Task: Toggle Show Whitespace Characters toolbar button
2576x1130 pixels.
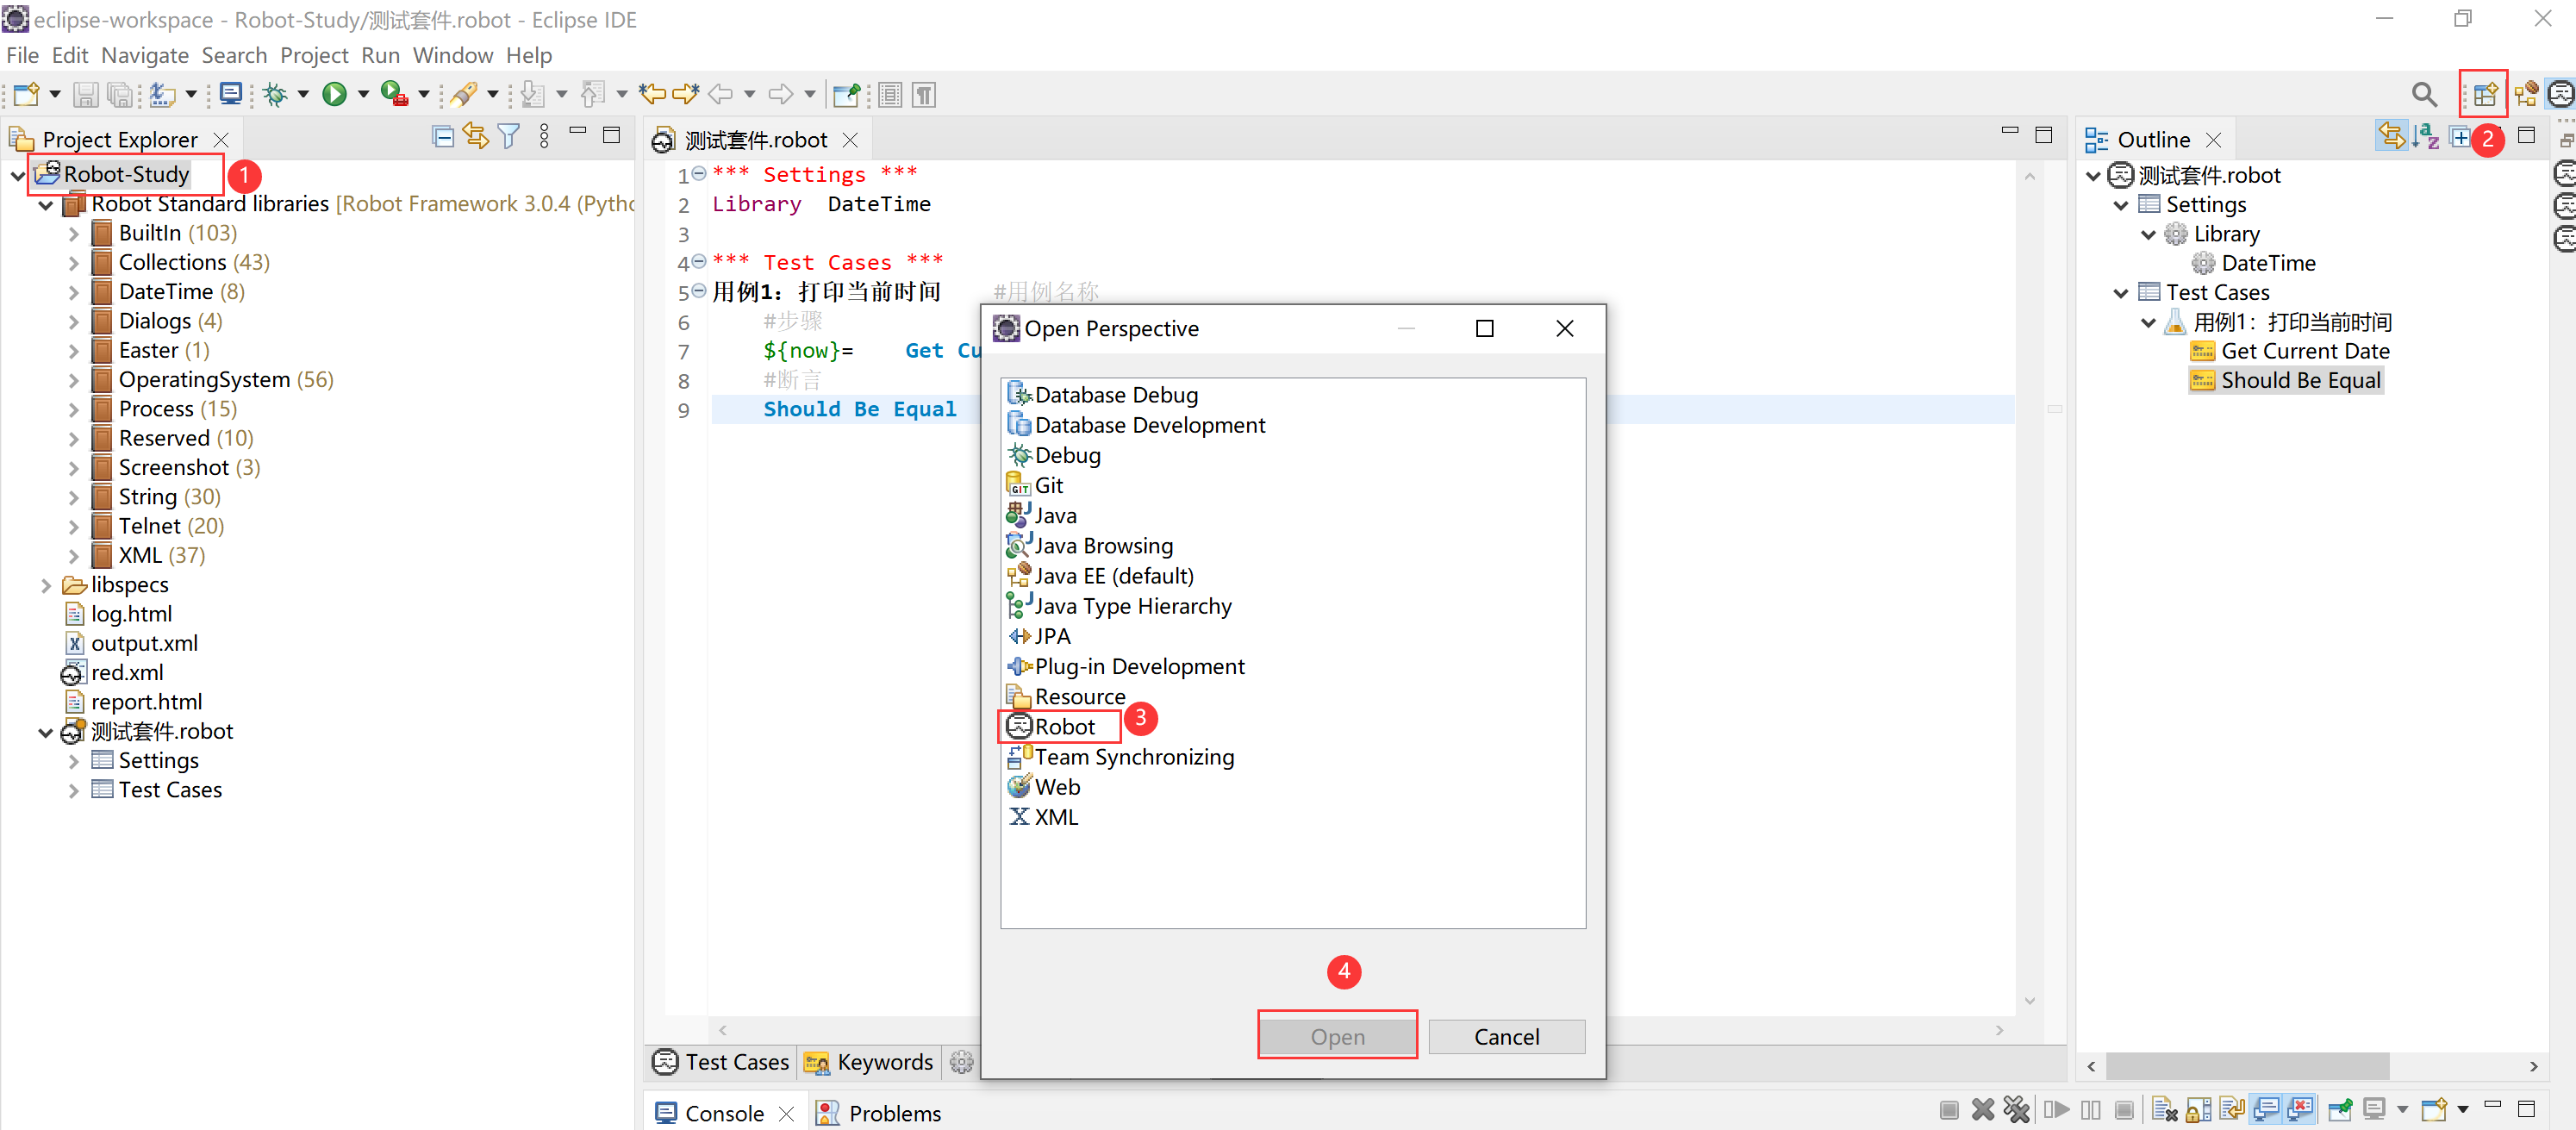Action: 924,95
